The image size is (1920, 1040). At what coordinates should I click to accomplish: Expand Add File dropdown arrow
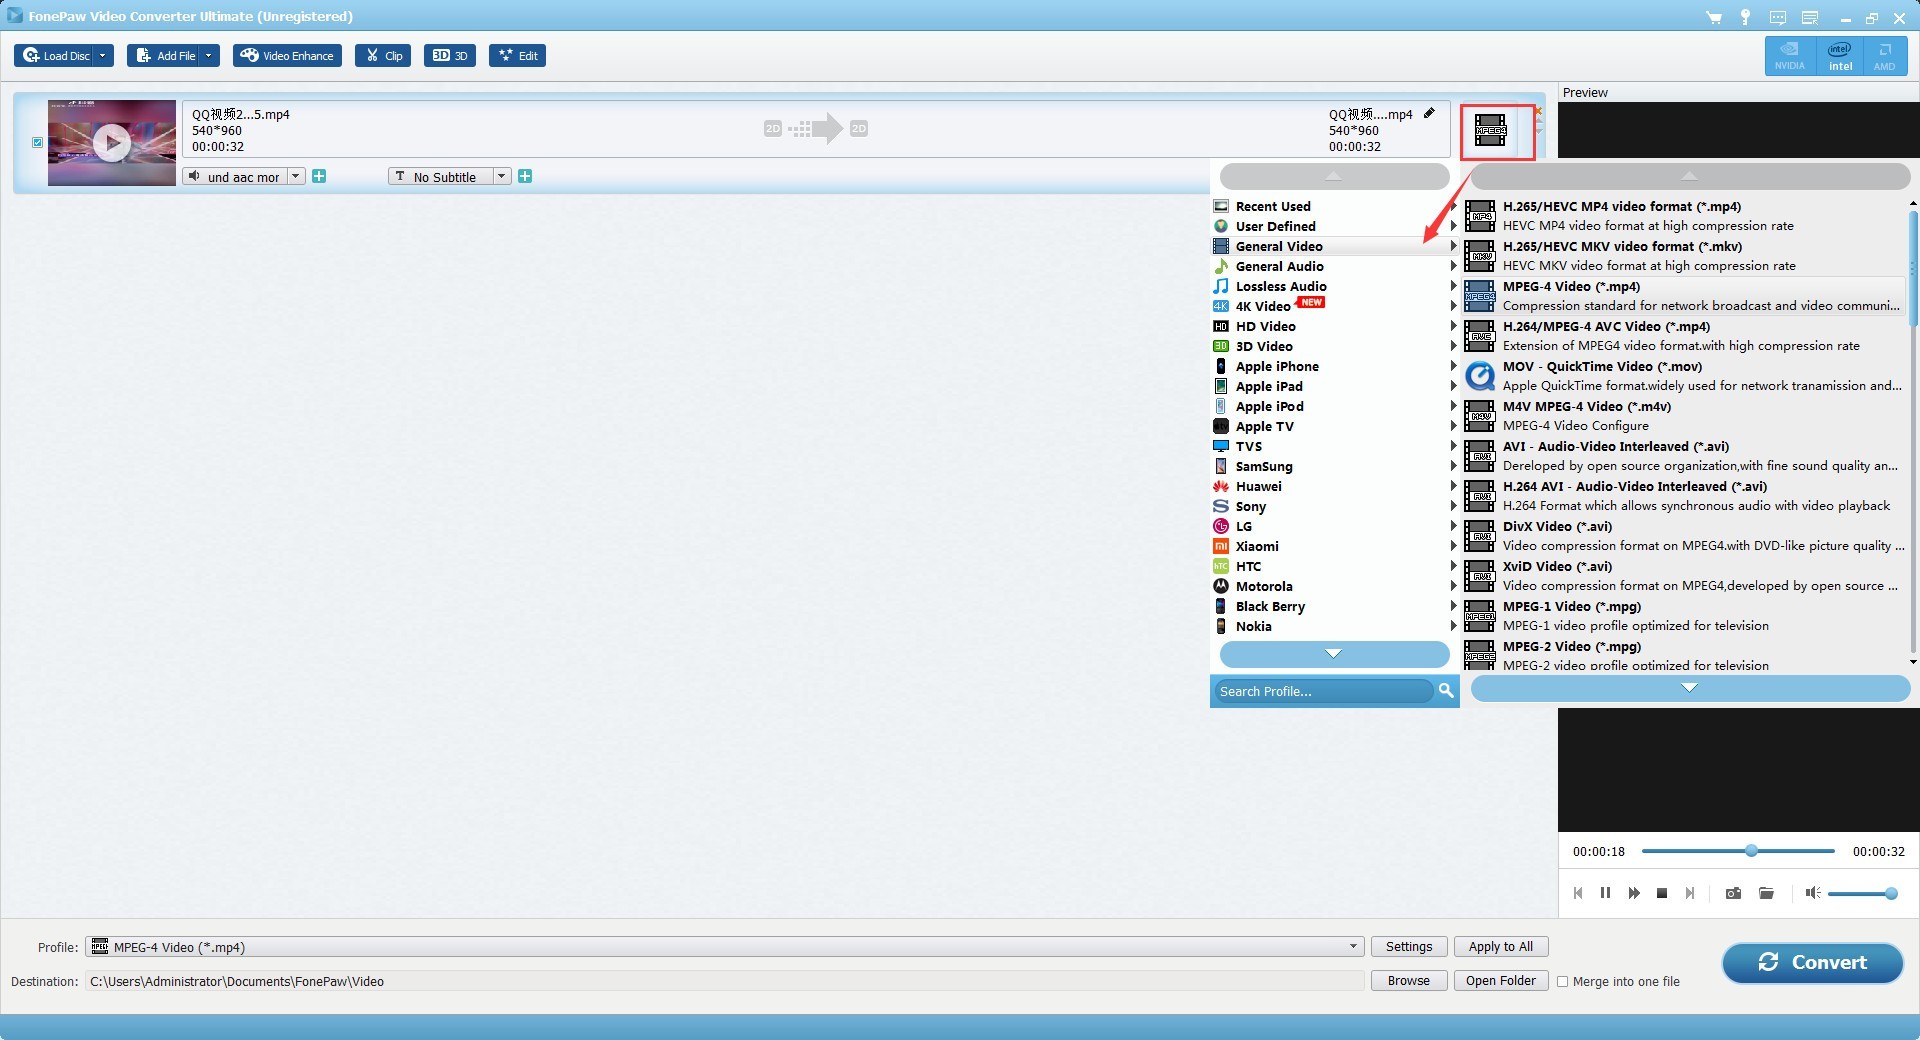tap(208, 56)
